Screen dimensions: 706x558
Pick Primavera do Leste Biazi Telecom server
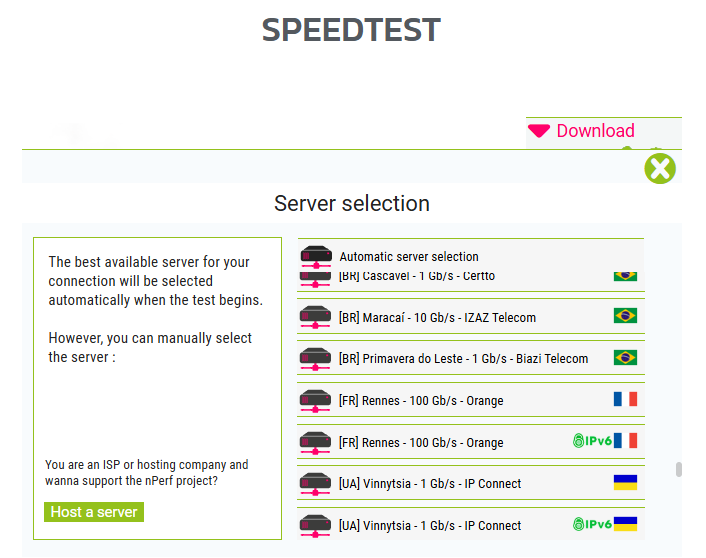pos(463,358)
